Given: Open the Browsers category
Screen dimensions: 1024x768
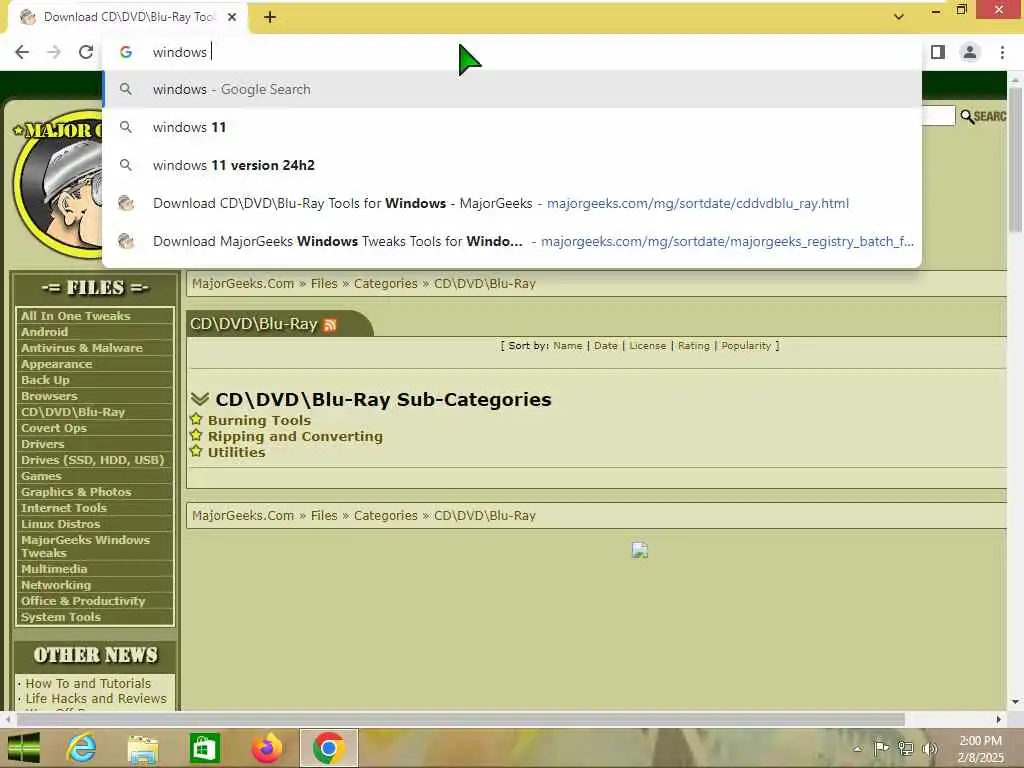Looking at the screenshot, I should click(49, 396).
